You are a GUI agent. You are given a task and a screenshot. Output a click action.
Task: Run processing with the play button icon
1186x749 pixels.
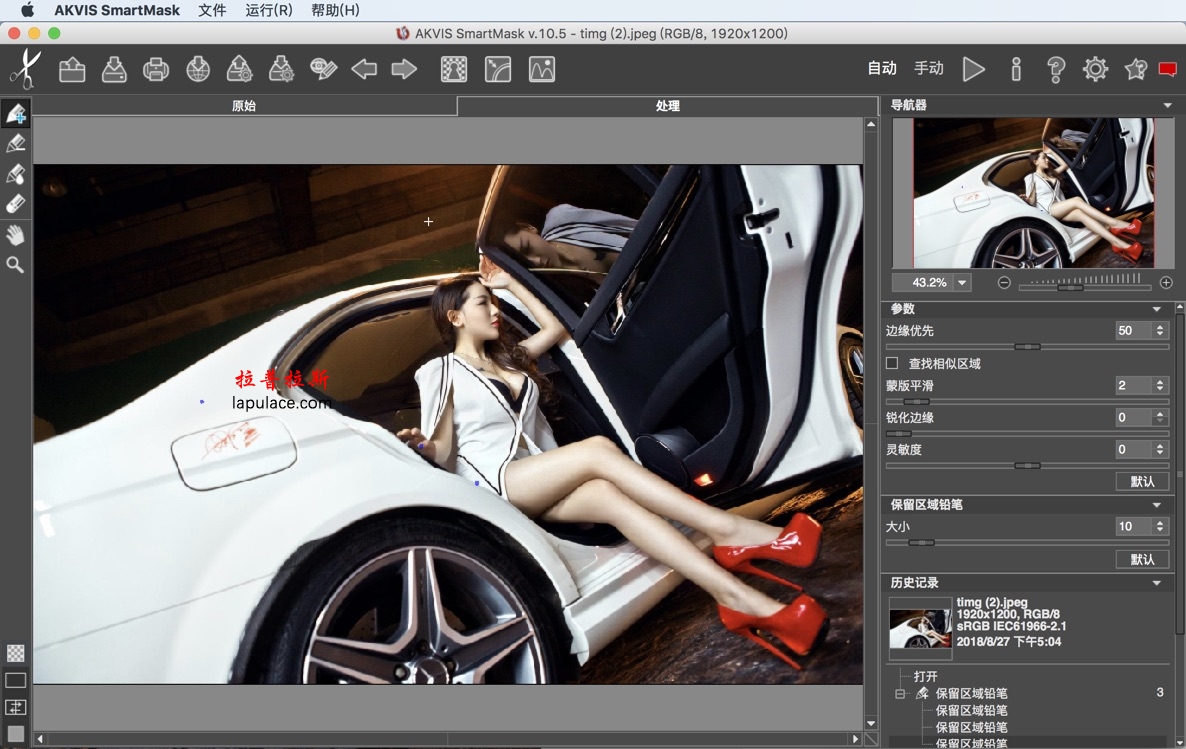point(974,68)
